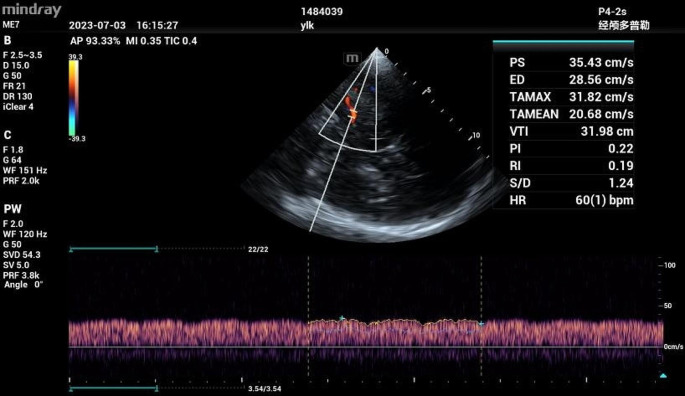Image resolution: width=685 pixels, height=396 pixels.
Task: Click the end cyan caliper on the trace
Action: pos(481,323)
